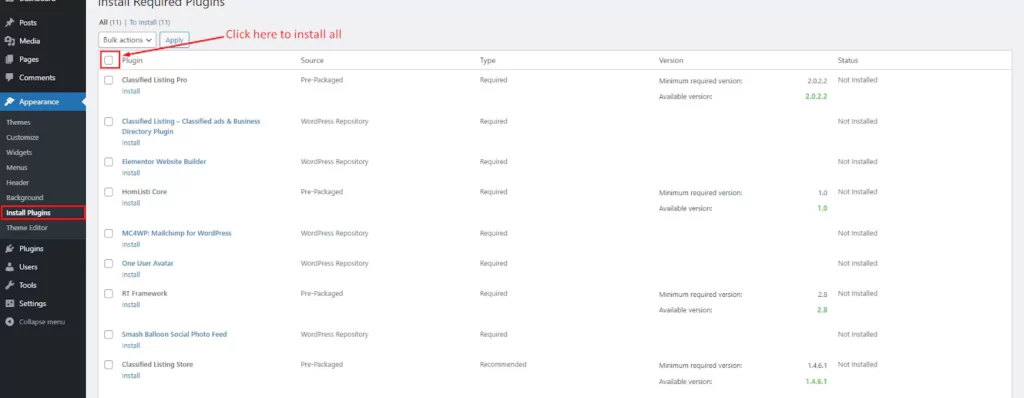
Task: Open the Bulk actions dropdown
Action: click(127, 40)
